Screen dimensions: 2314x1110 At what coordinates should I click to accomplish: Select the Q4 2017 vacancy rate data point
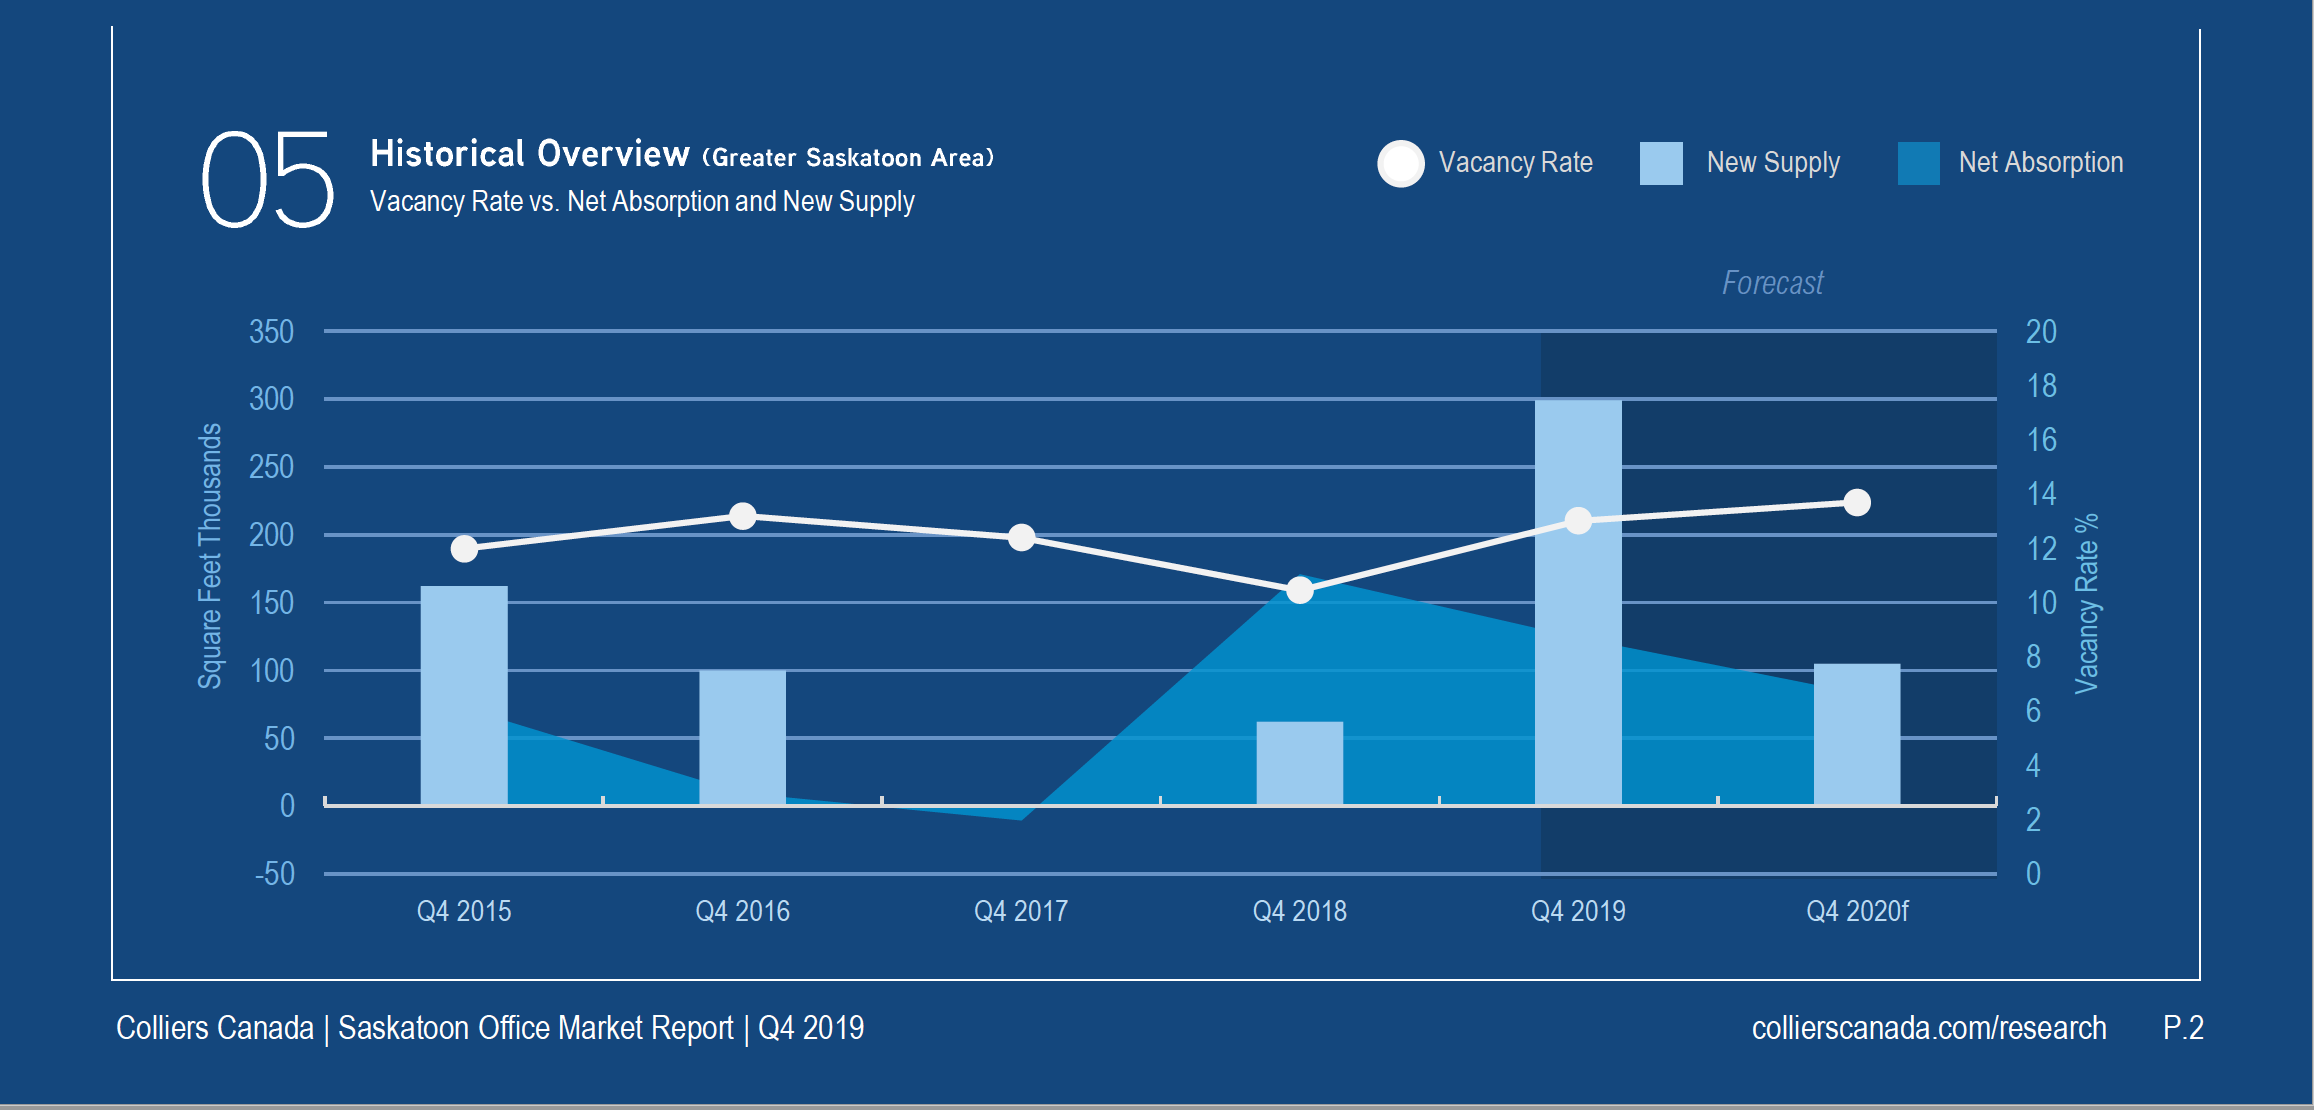1021,538
